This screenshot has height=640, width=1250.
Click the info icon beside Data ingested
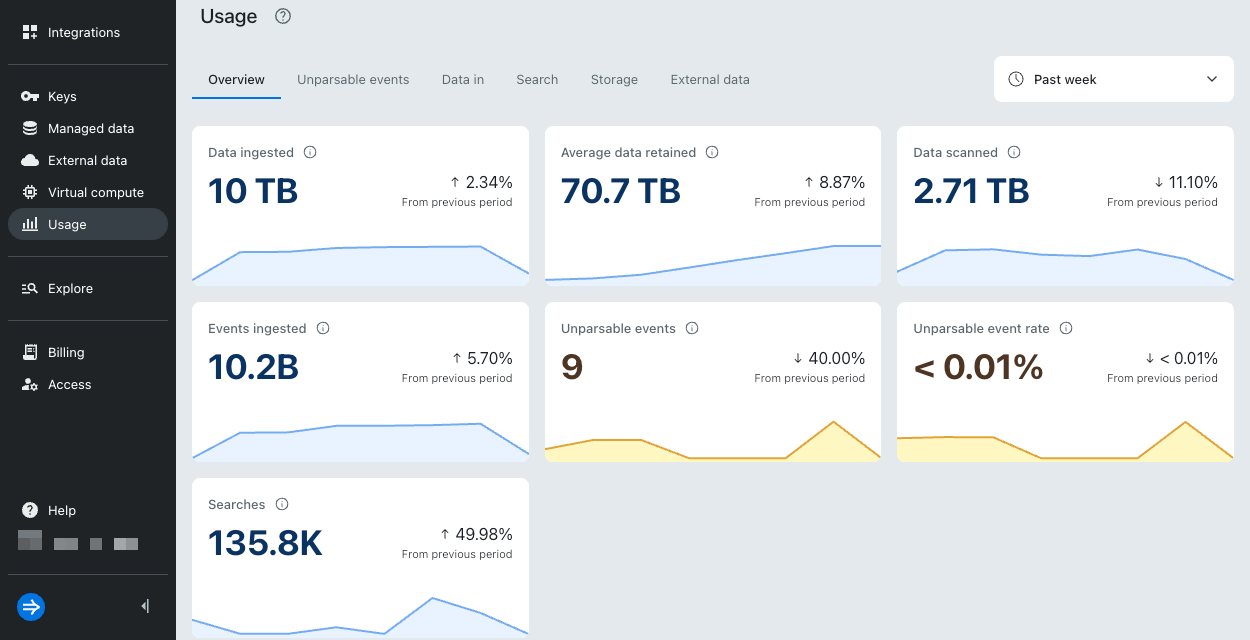310,152
